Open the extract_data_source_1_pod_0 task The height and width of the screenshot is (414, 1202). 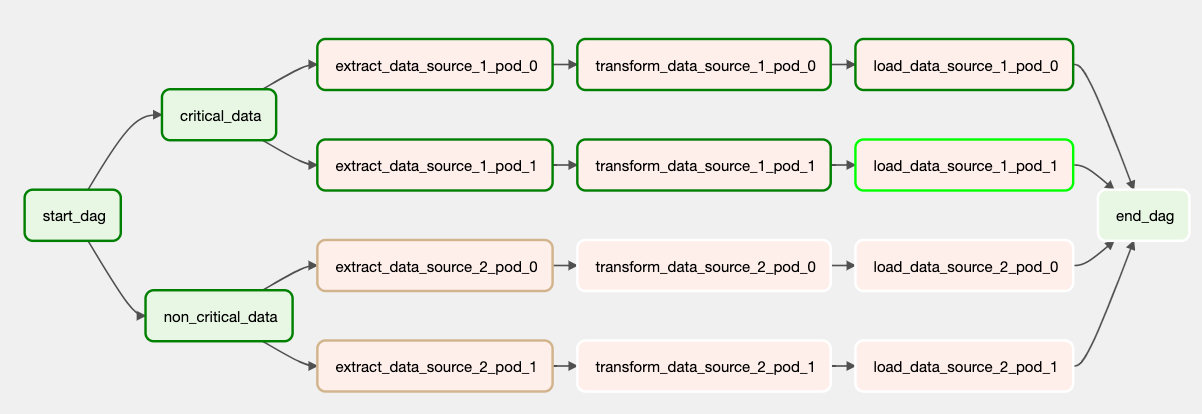[435, 65]
